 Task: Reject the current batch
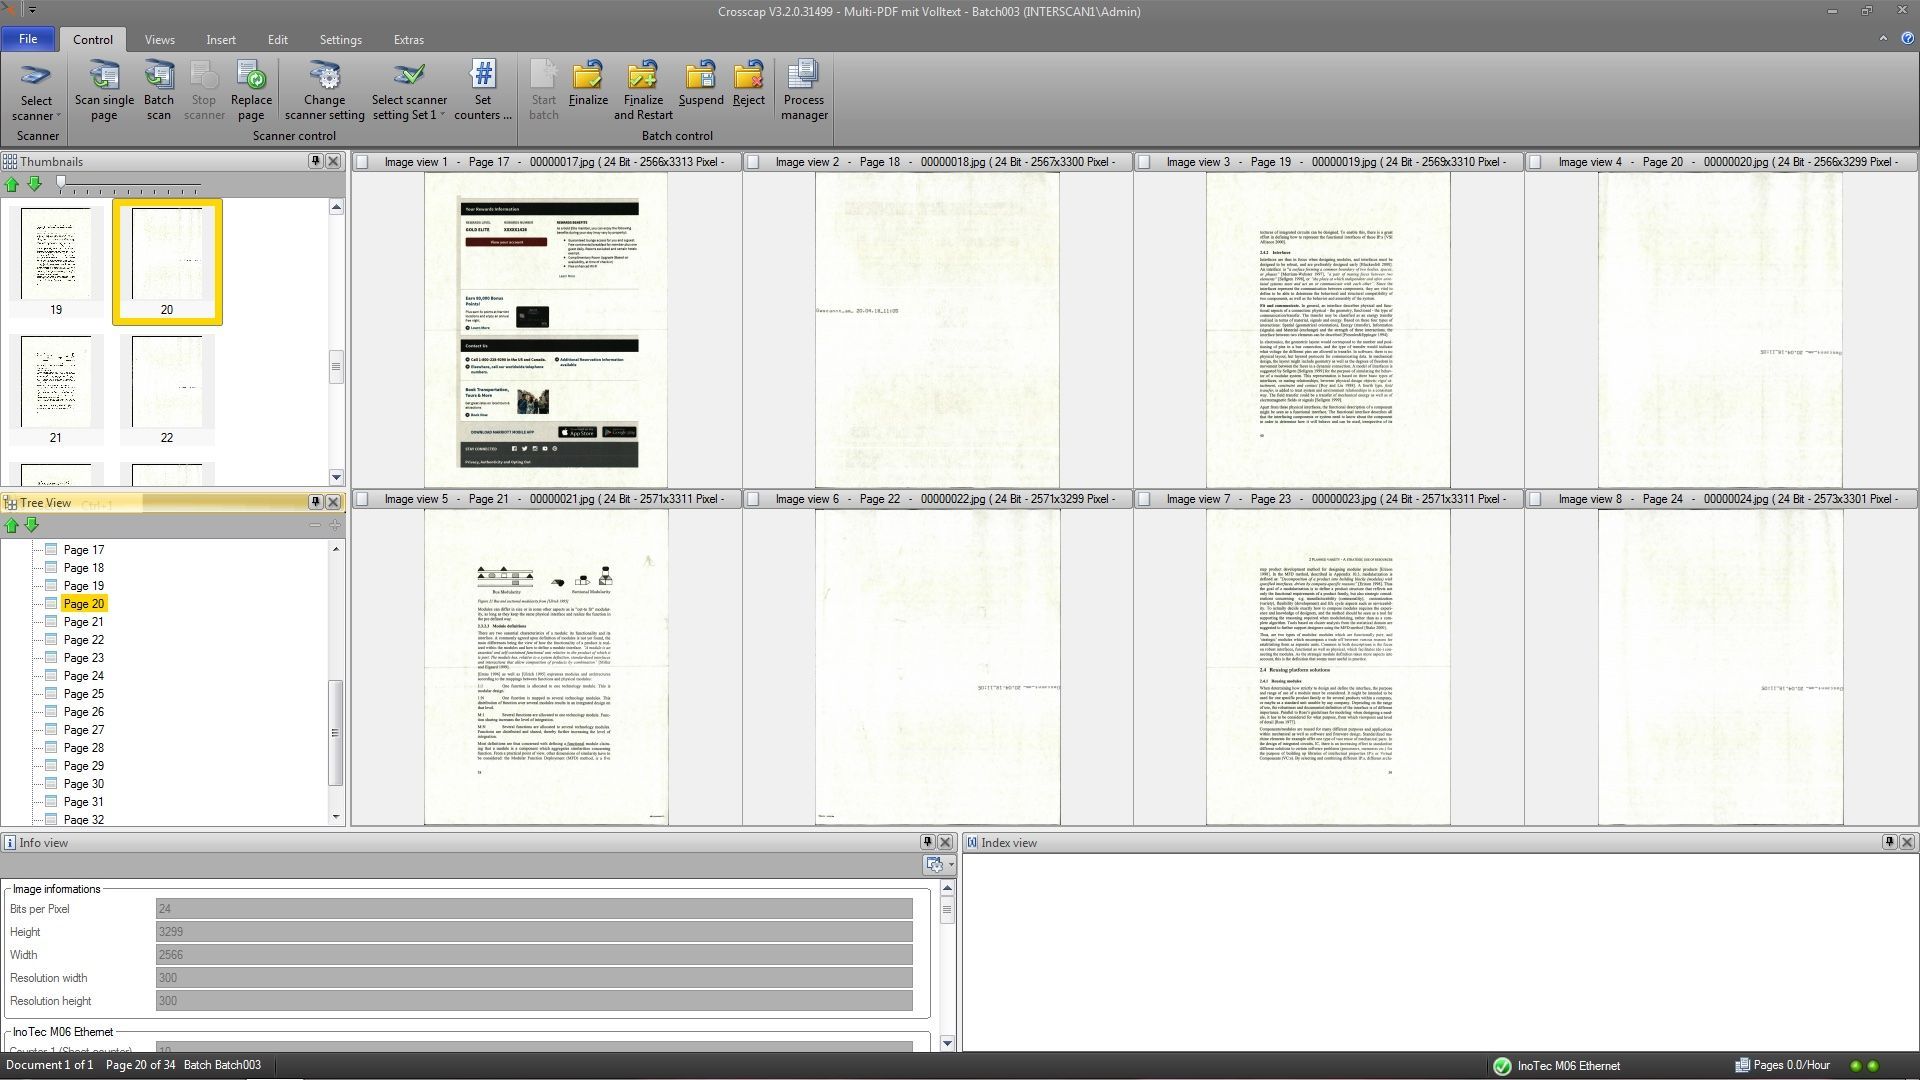click(x=748, y=88)
